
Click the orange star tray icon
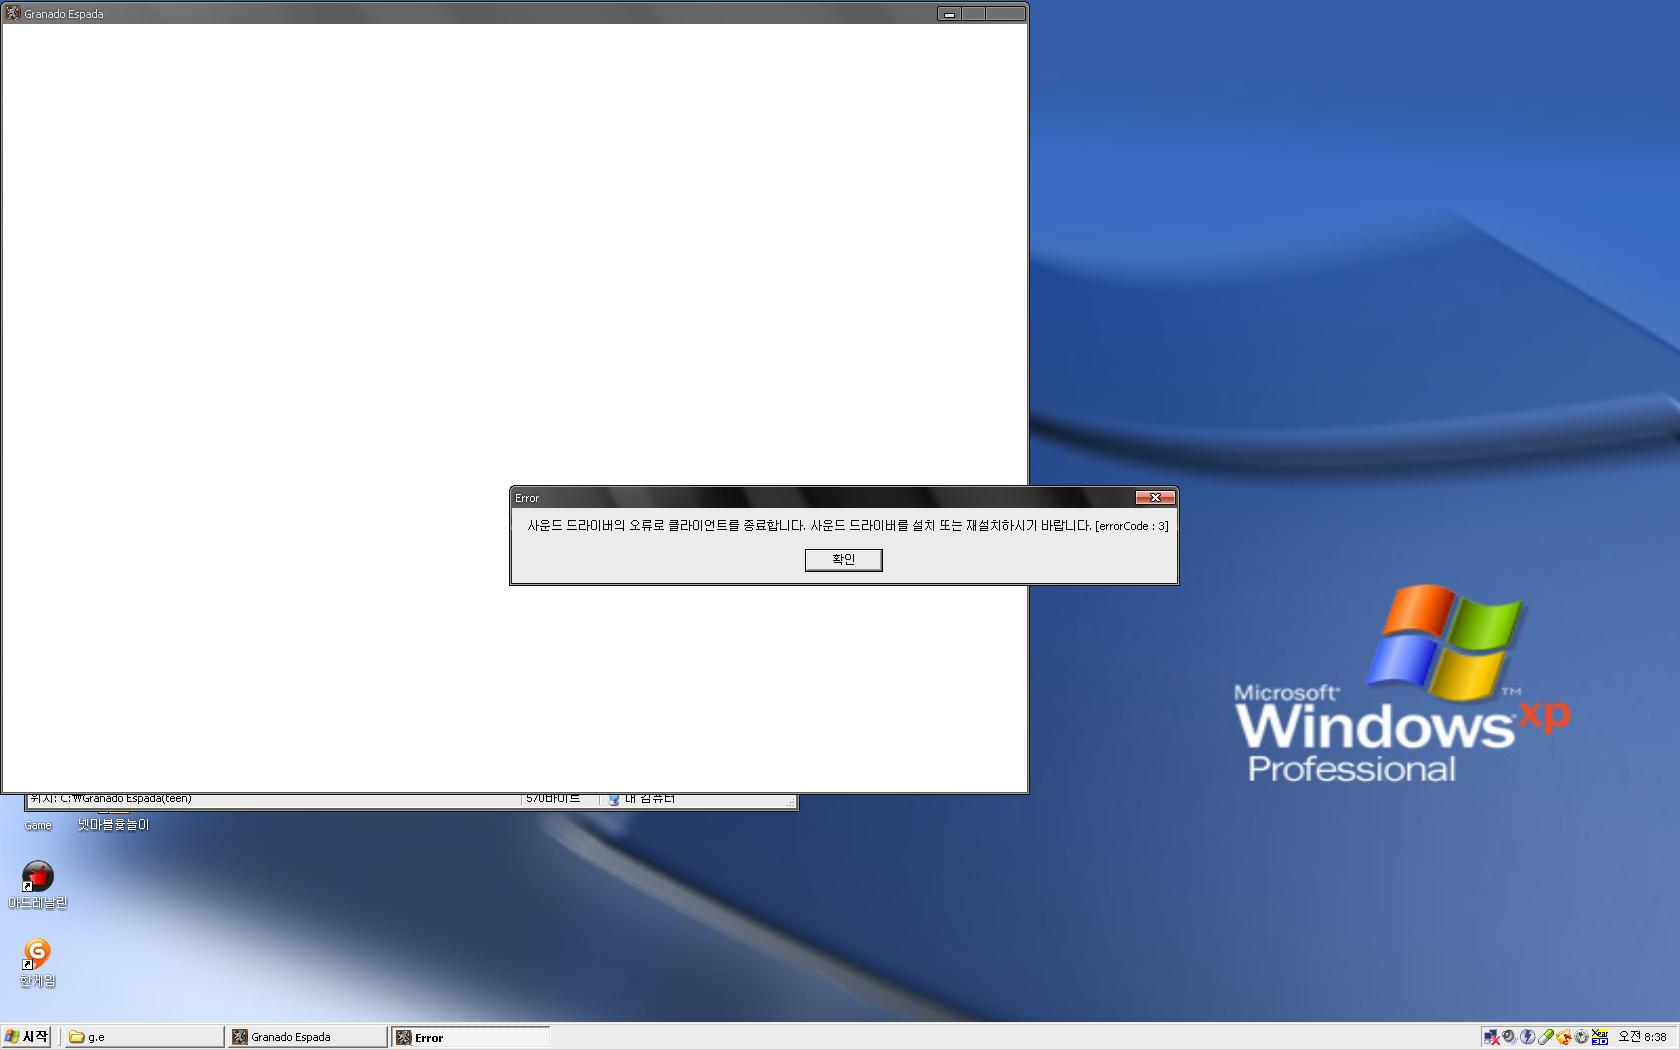[x=1564, y=1037]
